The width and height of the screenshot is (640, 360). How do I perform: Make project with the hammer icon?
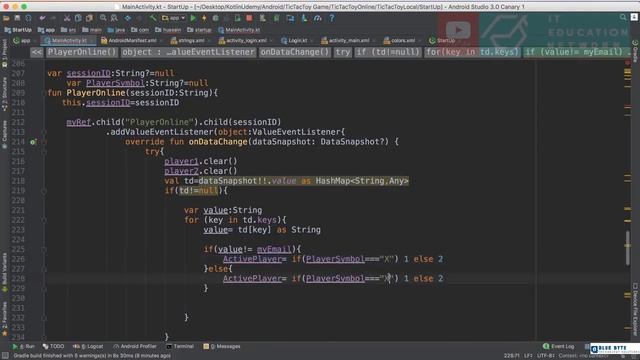(x=153, y=18)
